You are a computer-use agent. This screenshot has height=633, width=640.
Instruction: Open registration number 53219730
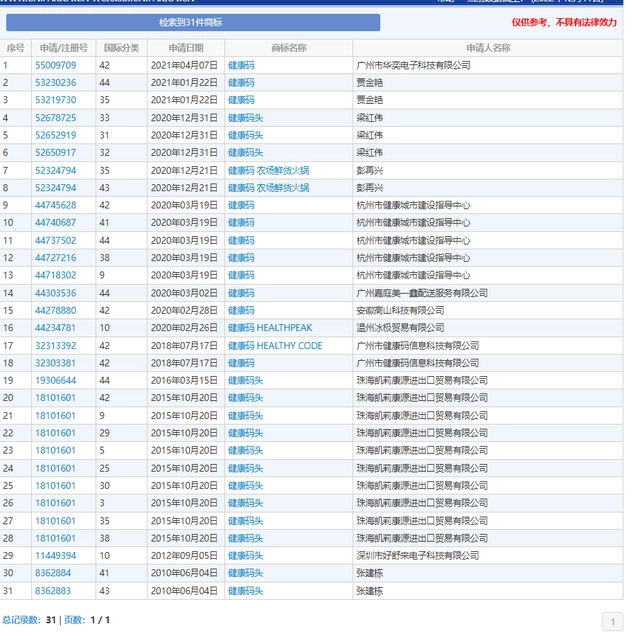pos(56,100)
